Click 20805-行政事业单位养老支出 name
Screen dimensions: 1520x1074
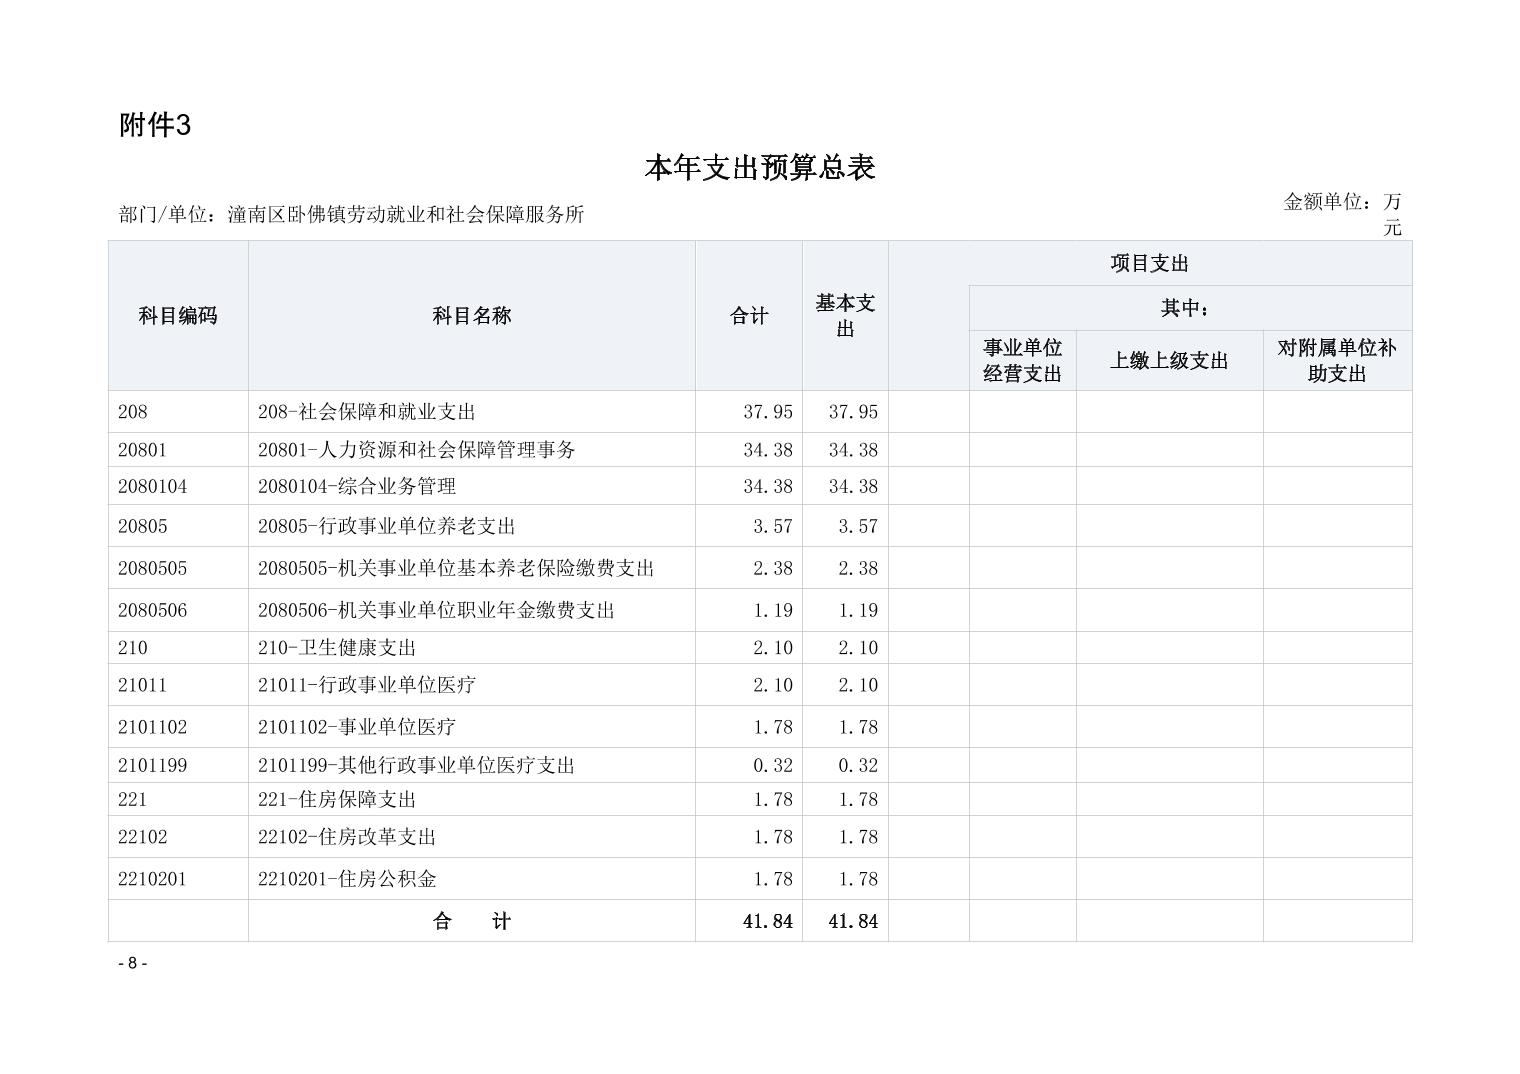pos(387,526)
